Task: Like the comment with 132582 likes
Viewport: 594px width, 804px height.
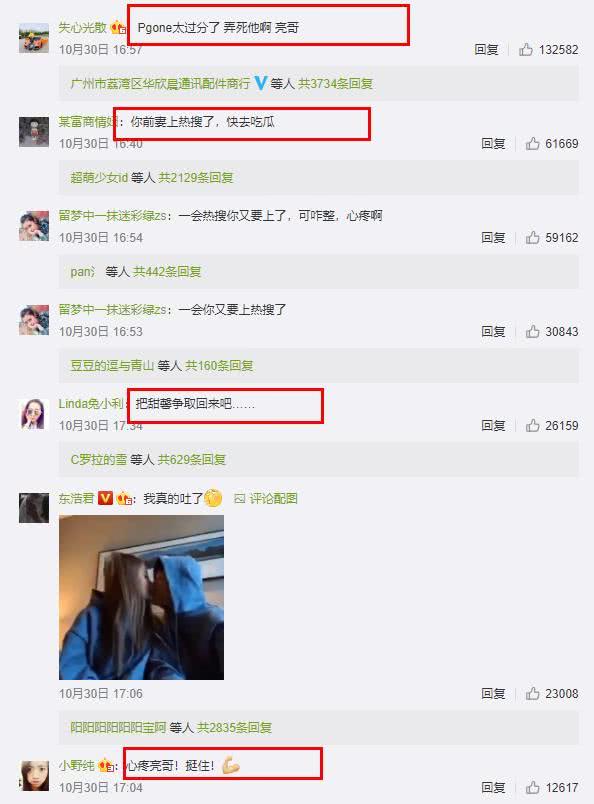Action: click(x=525, y=50)
